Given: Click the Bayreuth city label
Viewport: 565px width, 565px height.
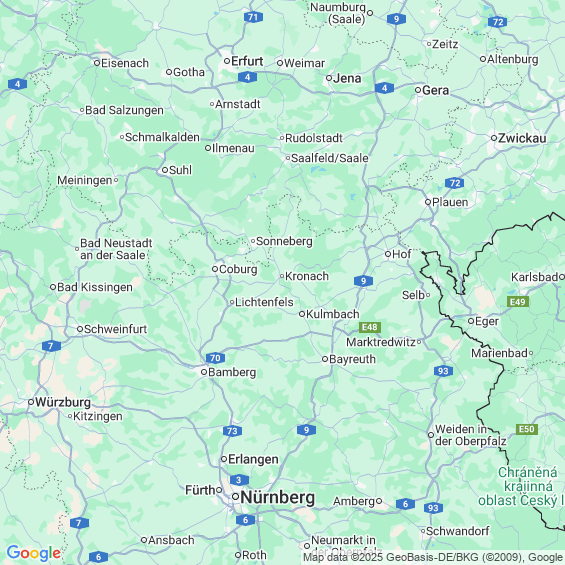Looking at the screenshot, I should (352, 359).
